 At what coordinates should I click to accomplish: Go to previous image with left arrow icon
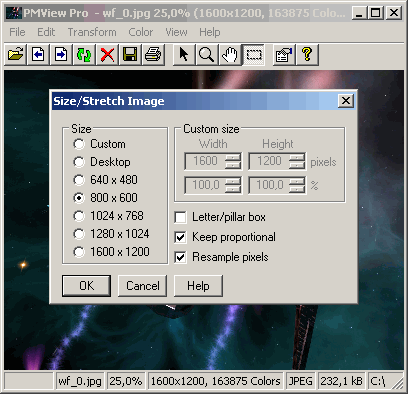pyautogui.click(x=38, y=54)
